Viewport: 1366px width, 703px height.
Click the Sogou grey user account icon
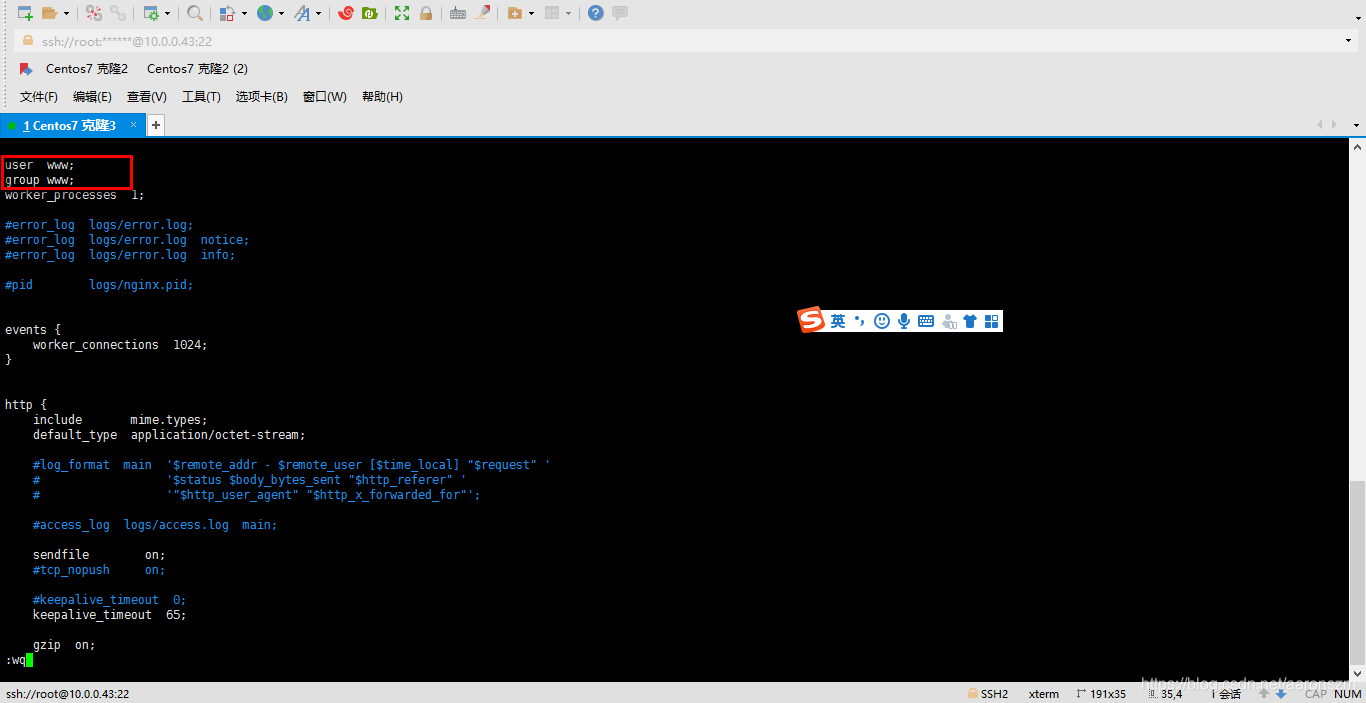pyautogui.click(x=949, y=321)
